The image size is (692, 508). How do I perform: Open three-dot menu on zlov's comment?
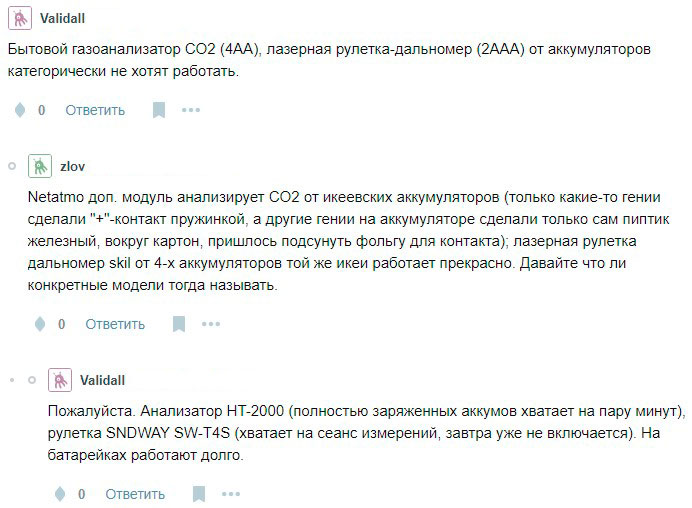click(x=211, y=324)
